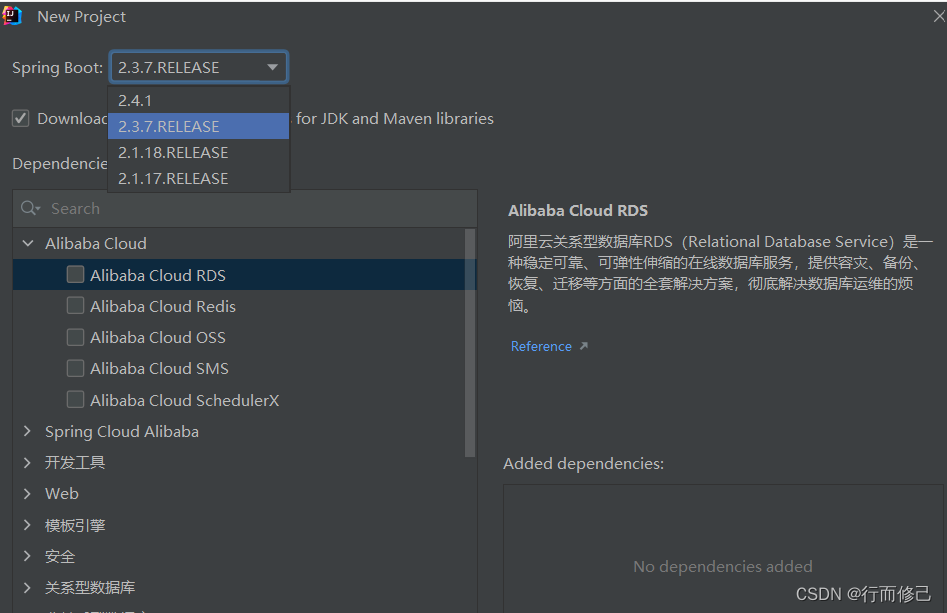Click the search magnifier icon
The image size is (947, 613).
tap(29, 208)
